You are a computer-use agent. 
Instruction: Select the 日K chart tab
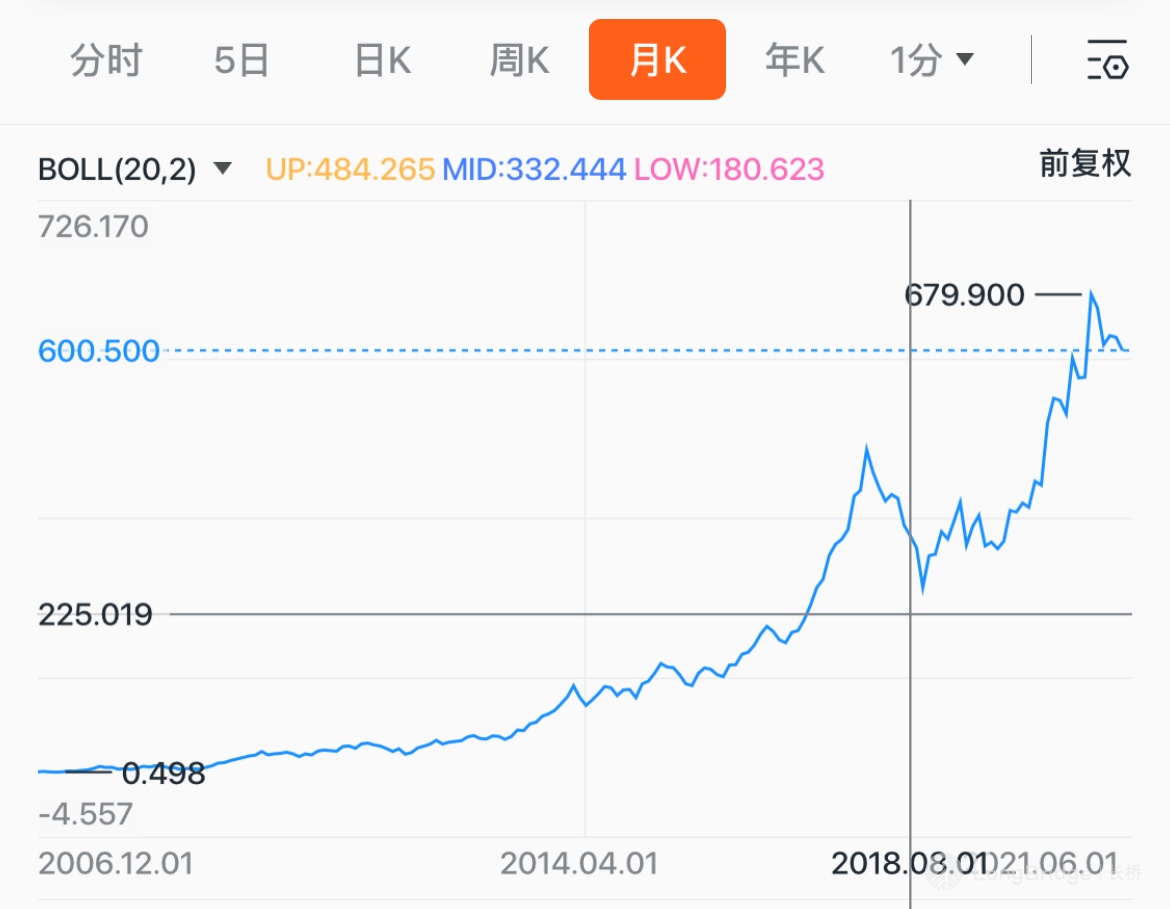point(383,60)
